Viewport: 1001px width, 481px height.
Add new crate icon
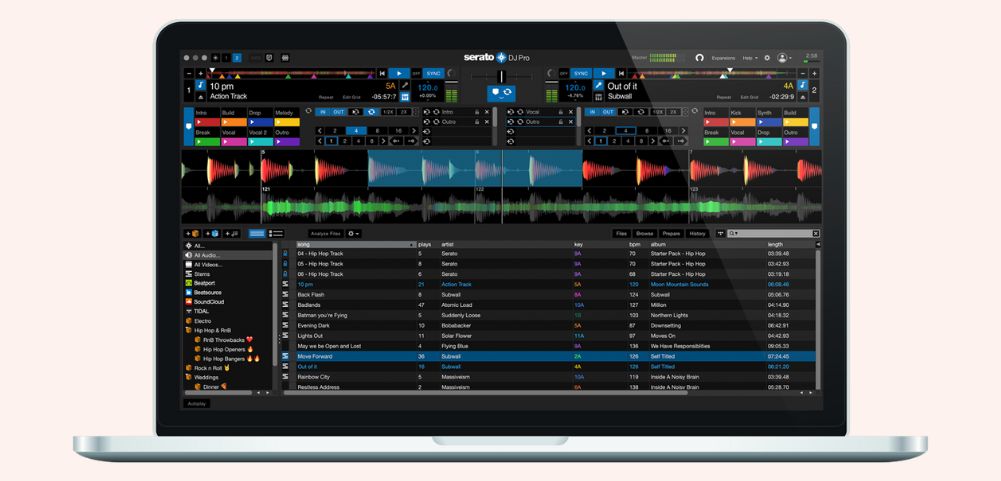pyautogui.click(x=192, y=234)
